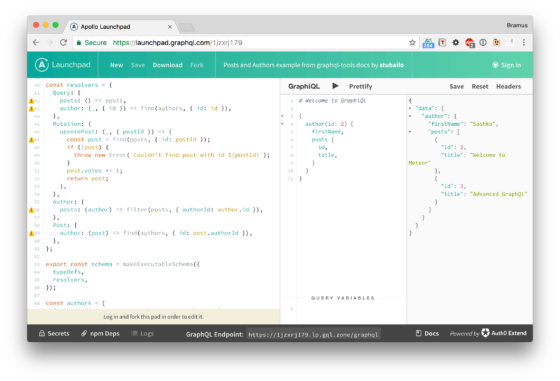Viewport: 560px width, 381px height.
Task: Download the pad
Action: [168, 65]
